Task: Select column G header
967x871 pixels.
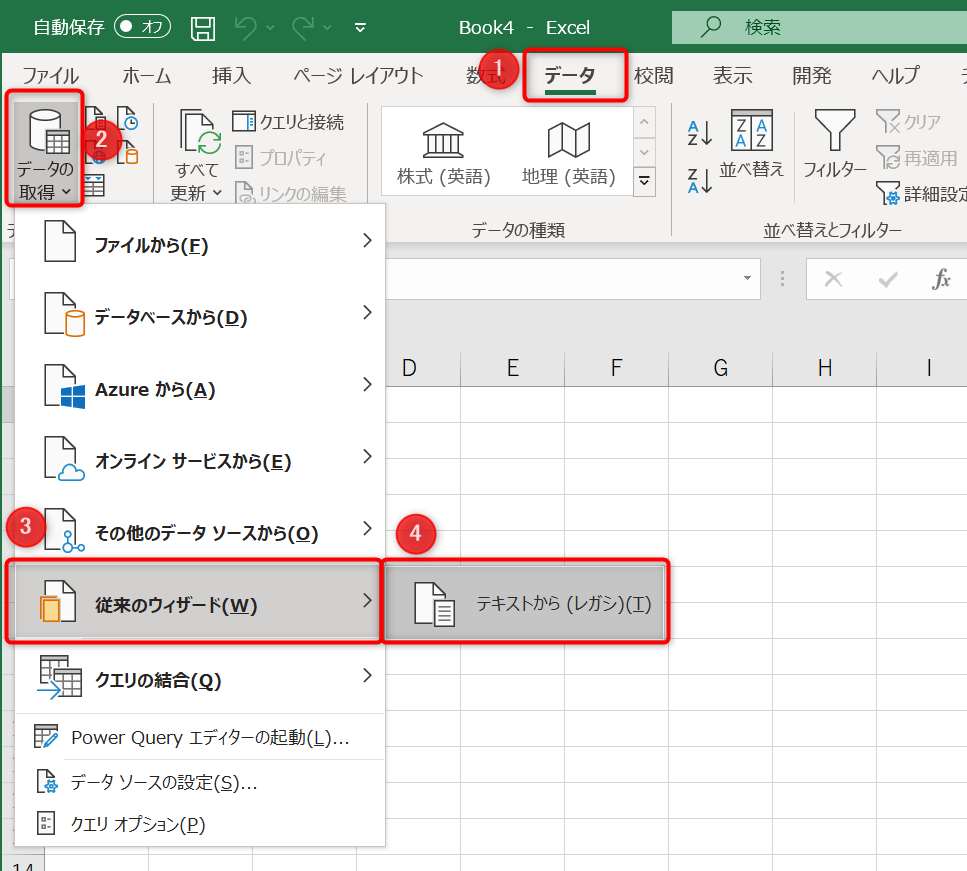Action: click(721, 368)
